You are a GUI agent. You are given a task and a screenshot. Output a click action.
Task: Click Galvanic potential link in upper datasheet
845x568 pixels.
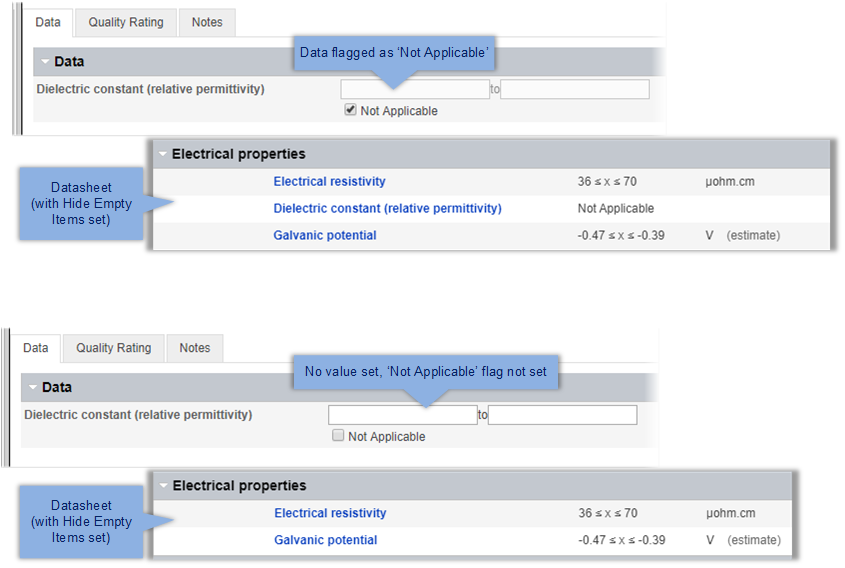pyautogui.click(x=325, y=235)
